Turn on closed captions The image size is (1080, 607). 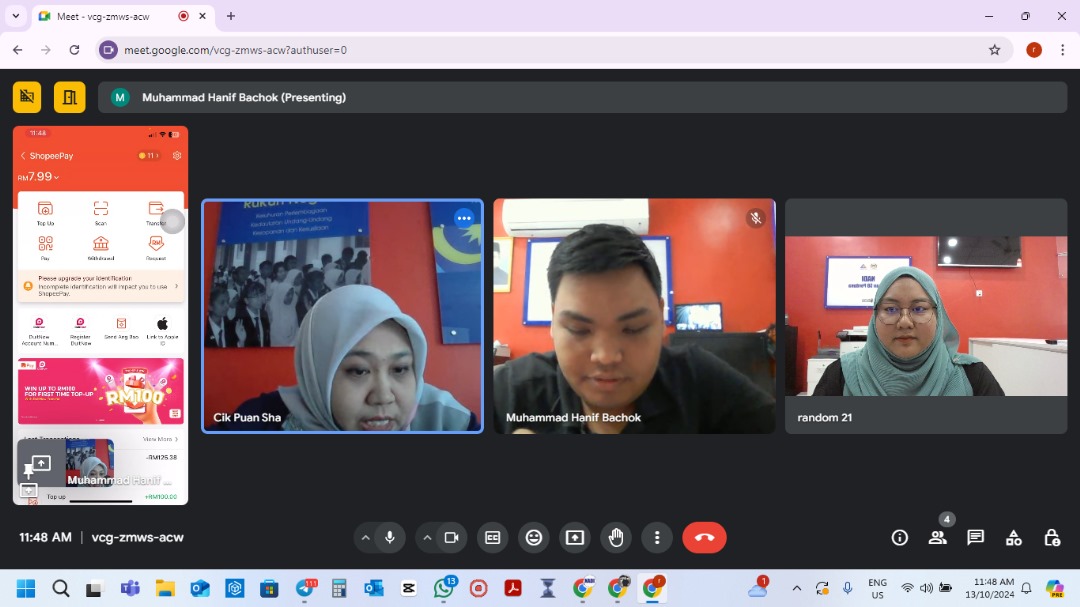tap(492, 537)
